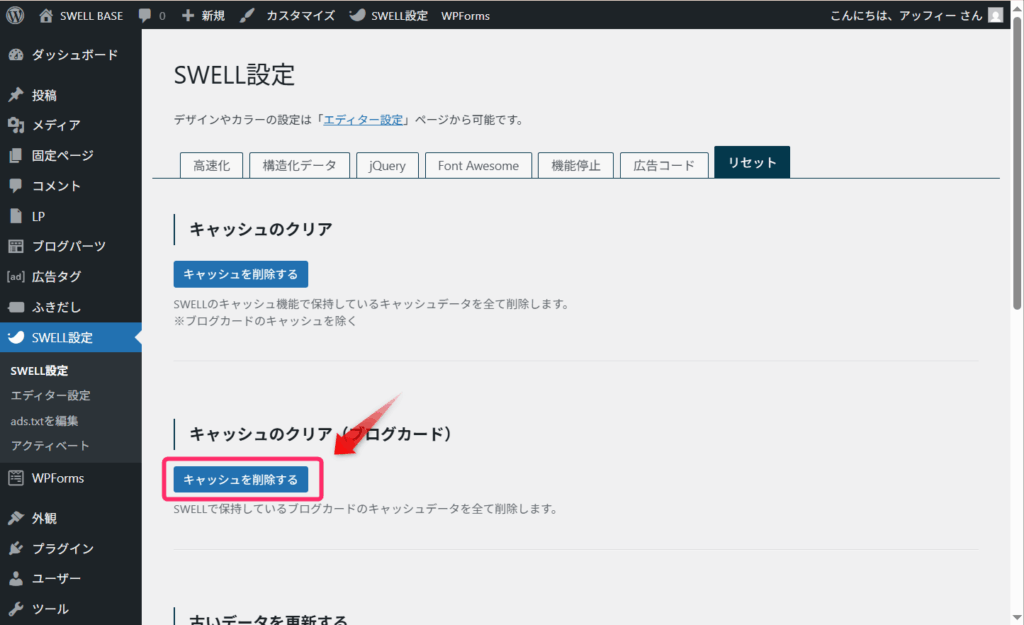Click the WordPress logo in admin bar

pos(15,15)
